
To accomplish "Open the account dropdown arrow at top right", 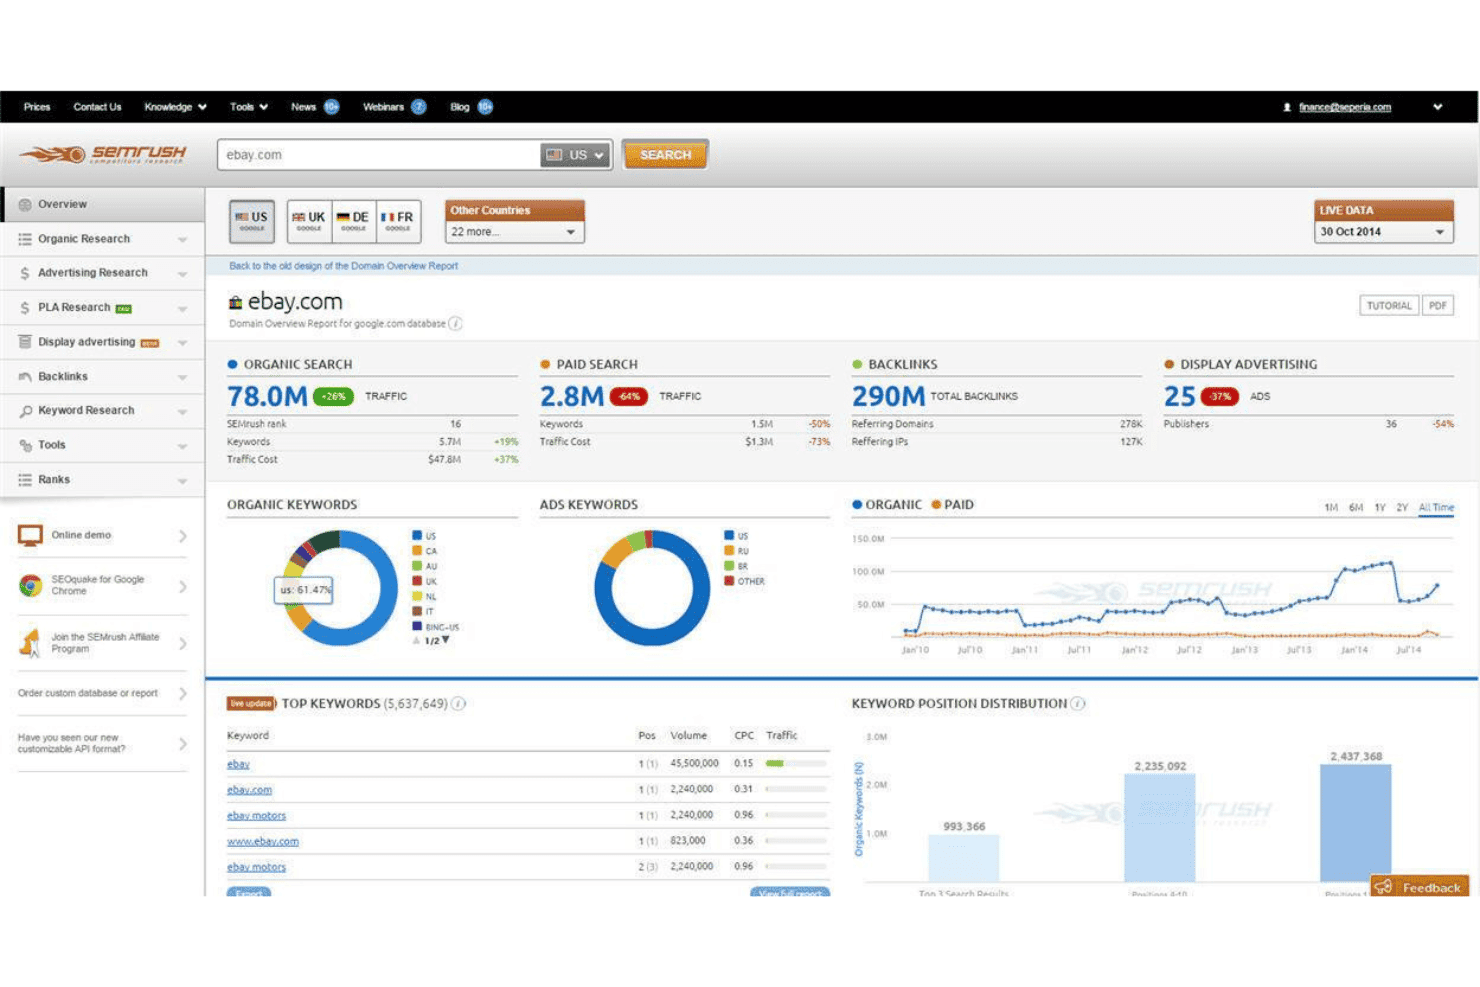I will (1437, 107).
